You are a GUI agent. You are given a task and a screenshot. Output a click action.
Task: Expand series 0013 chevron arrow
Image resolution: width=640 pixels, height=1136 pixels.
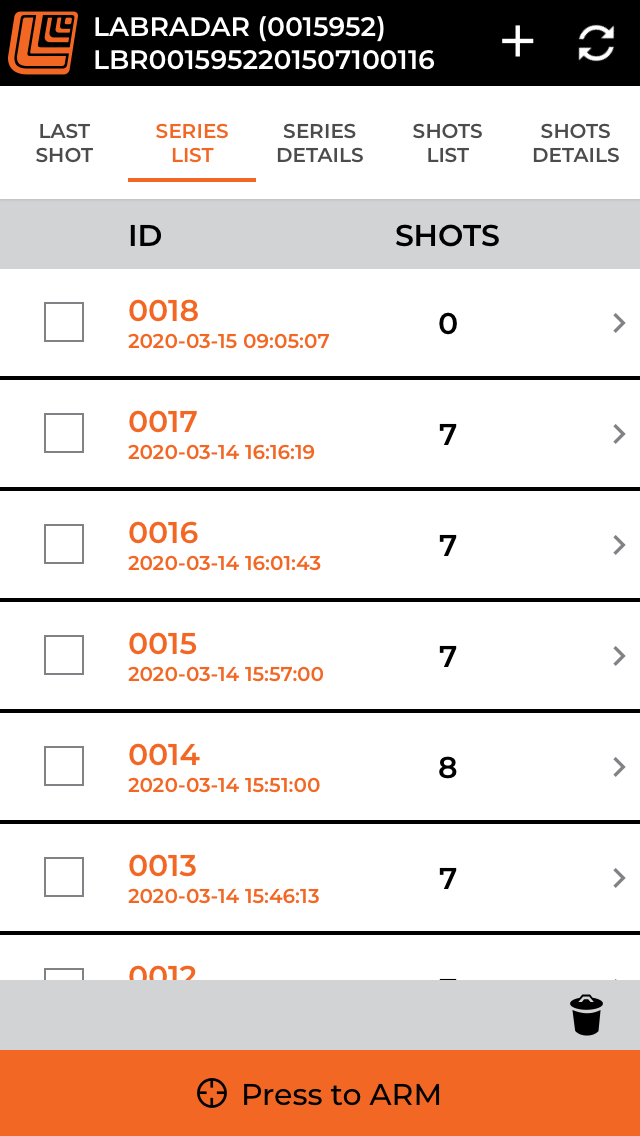coord(618,878)
